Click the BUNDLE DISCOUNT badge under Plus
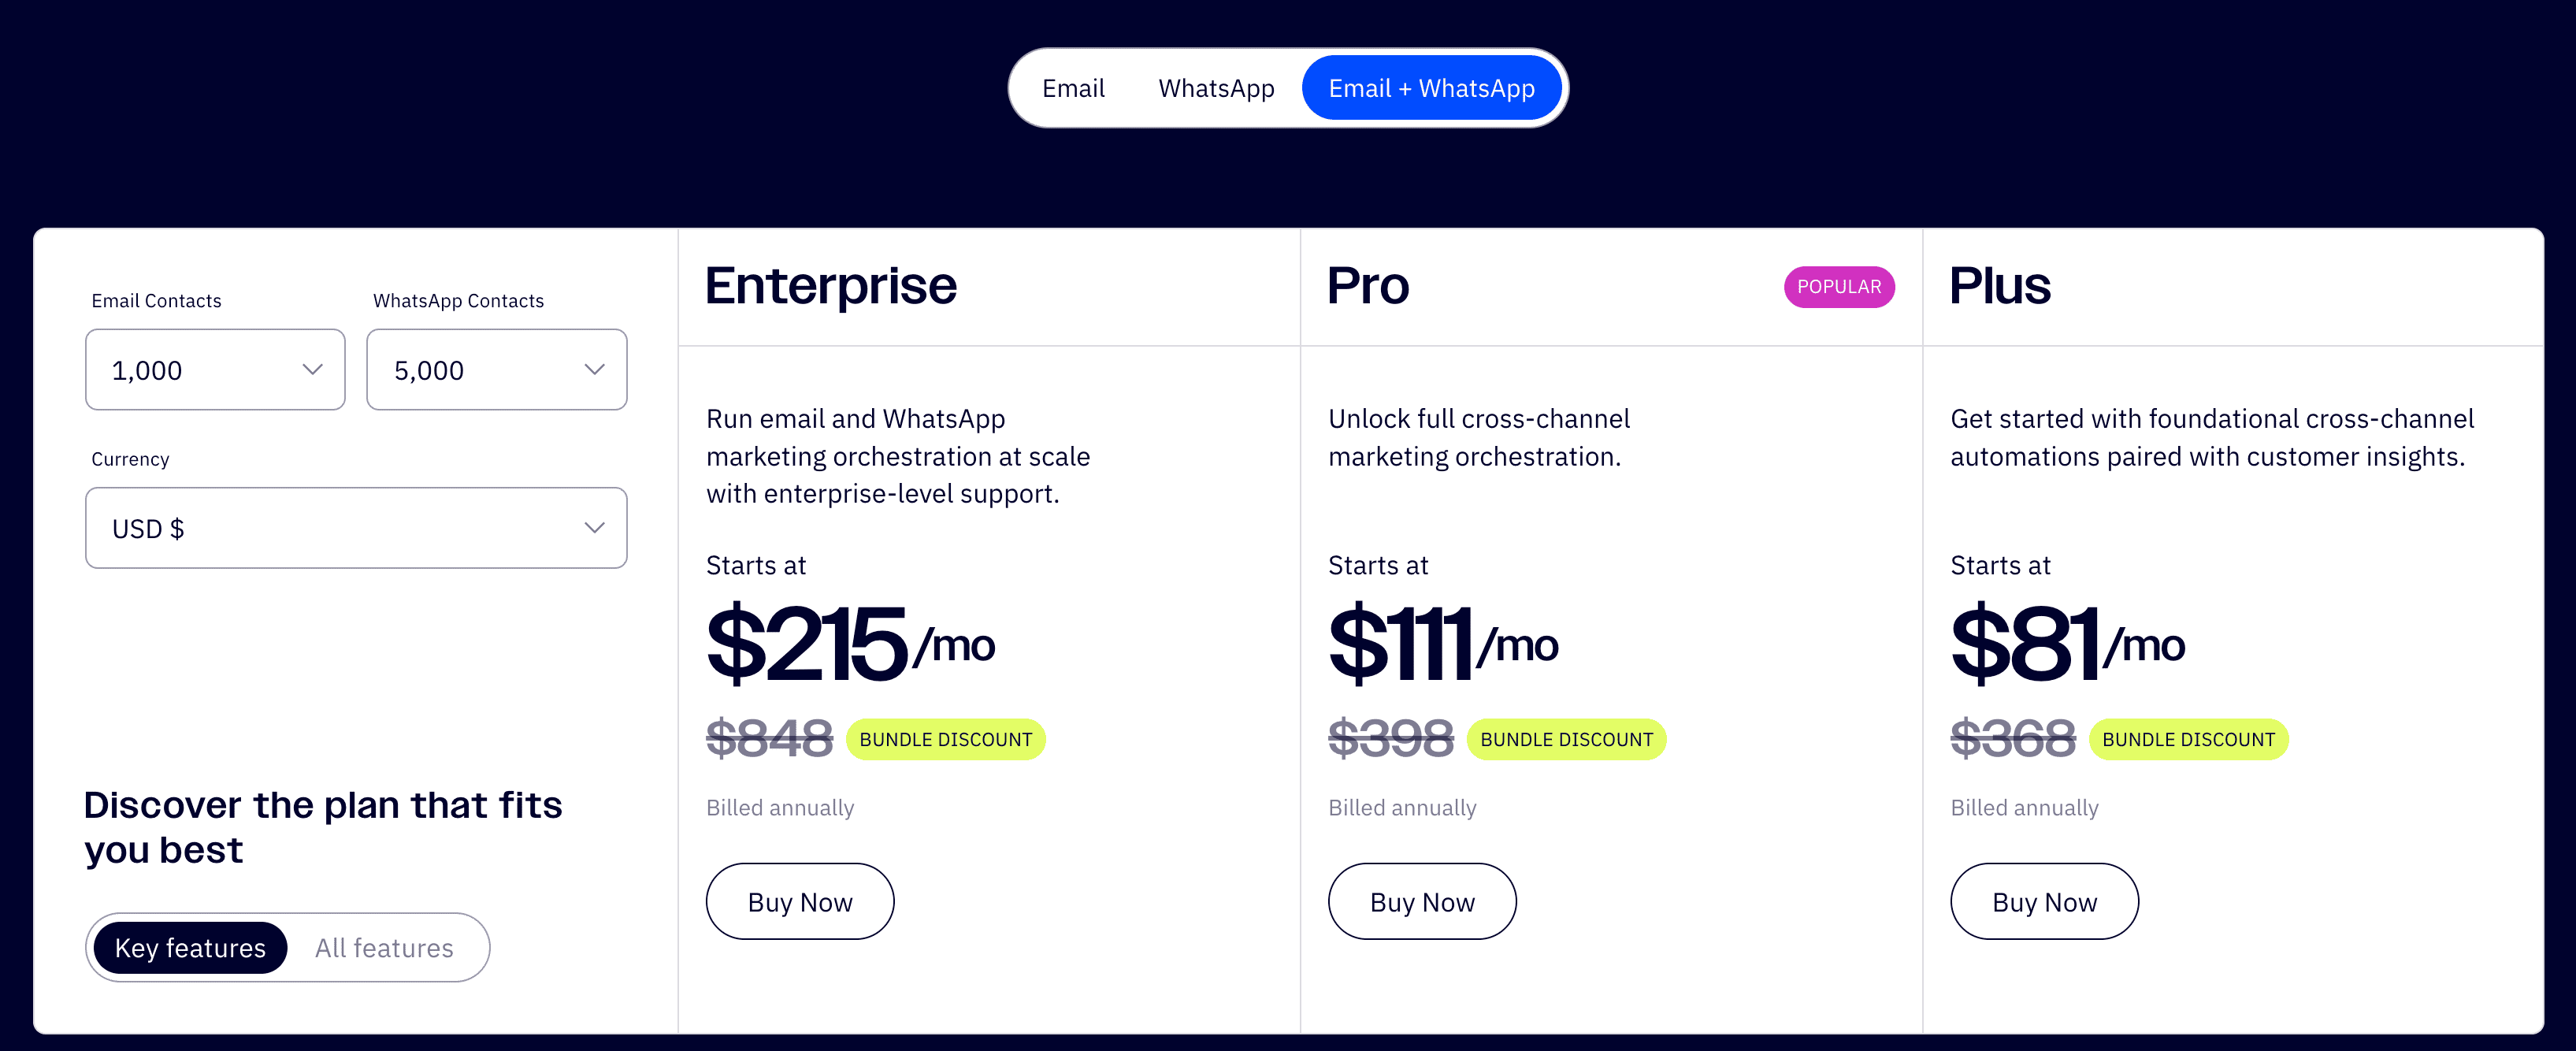The height and width of the screenshot is (1051, 2576). 2189,740
